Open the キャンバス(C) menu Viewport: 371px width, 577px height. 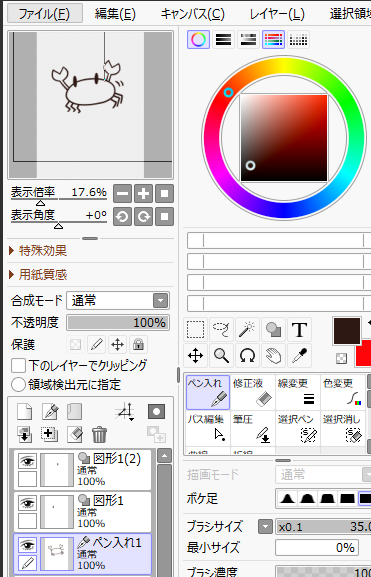coord(192,14)
